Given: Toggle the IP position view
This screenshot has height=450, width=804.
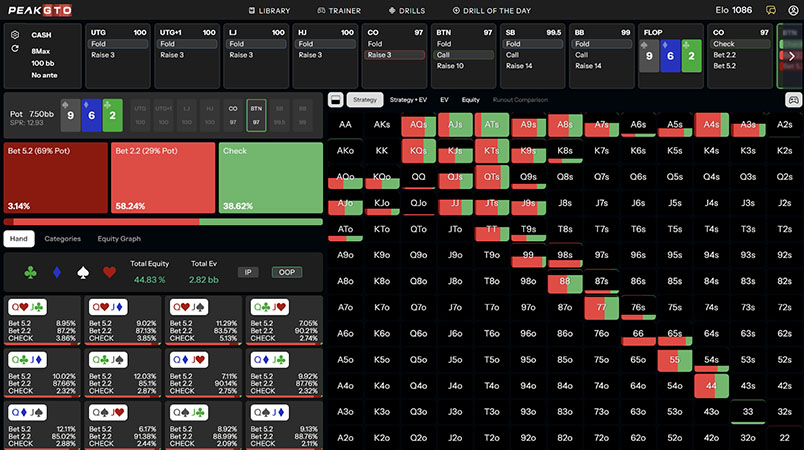Looking at the screenshot, I should click(x=248, y=272).
